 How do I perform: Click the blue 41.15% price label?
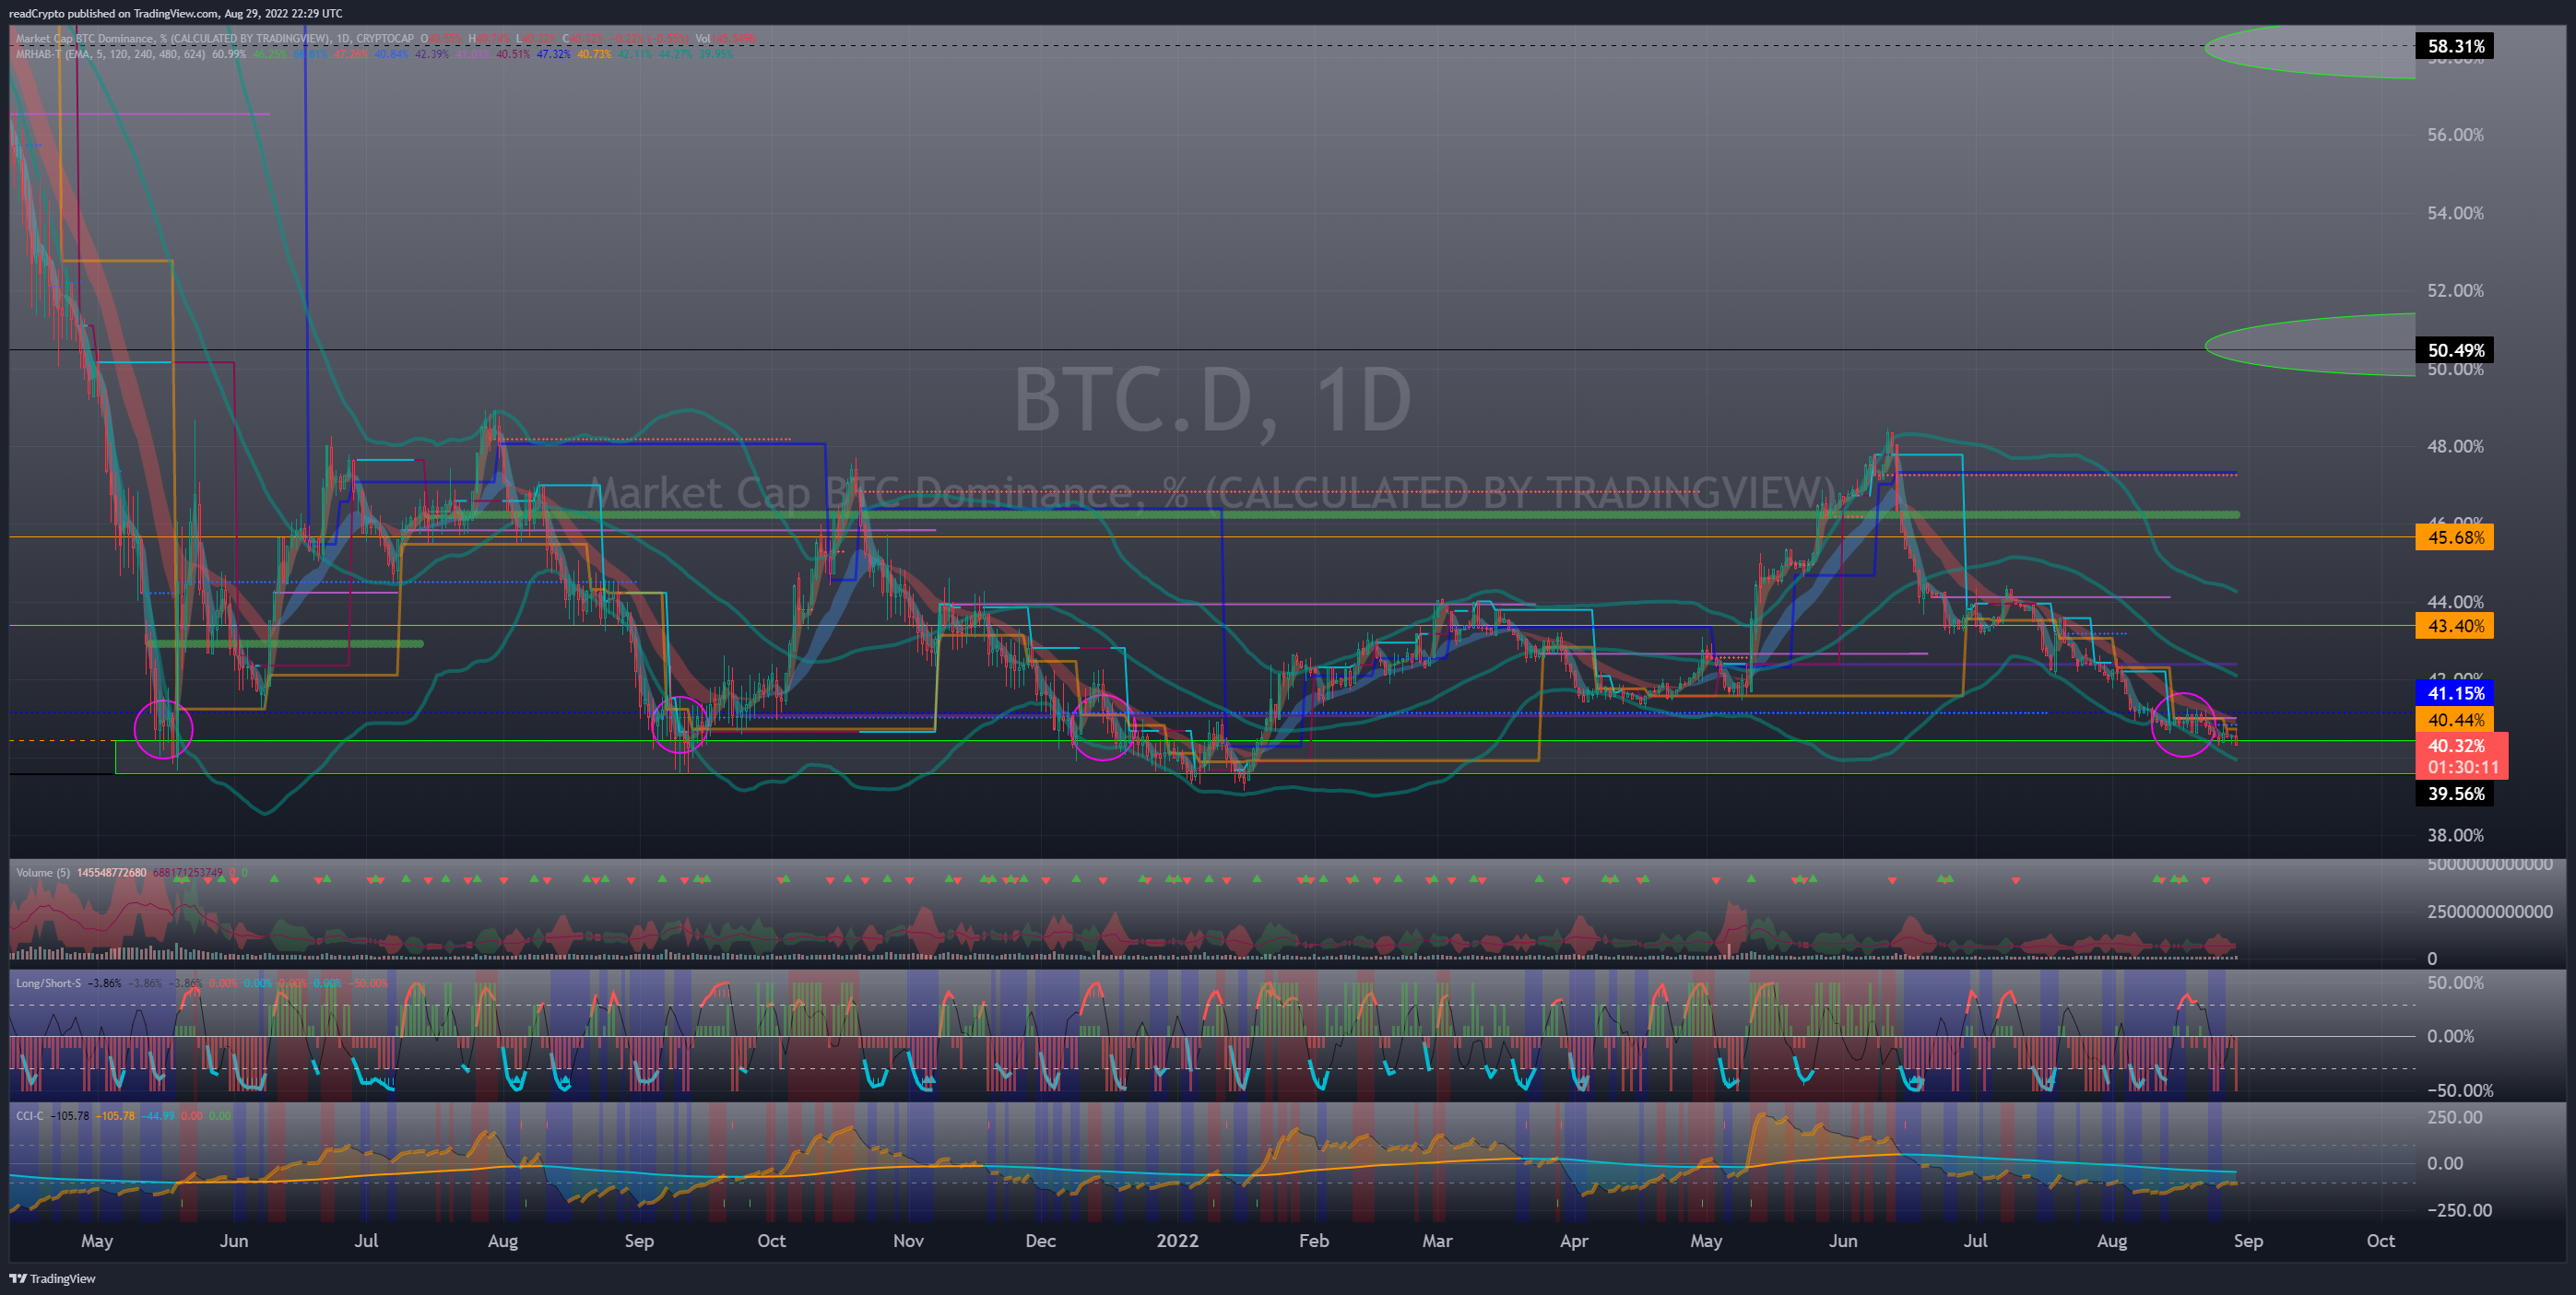(x=2455, y=693)
